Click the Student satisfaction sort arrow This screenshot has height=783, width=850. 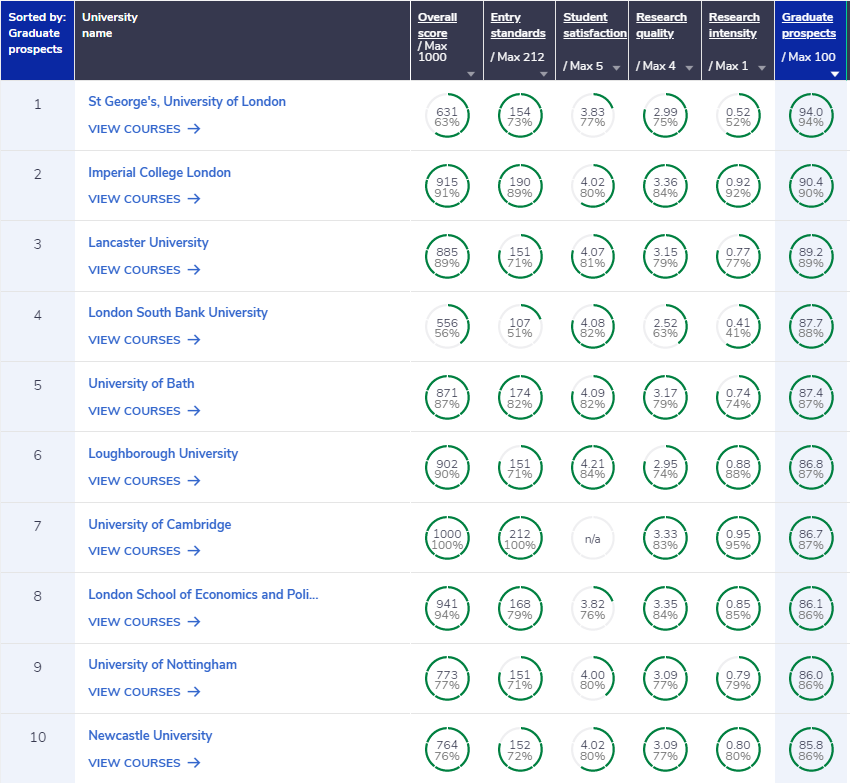coord(616,68)
